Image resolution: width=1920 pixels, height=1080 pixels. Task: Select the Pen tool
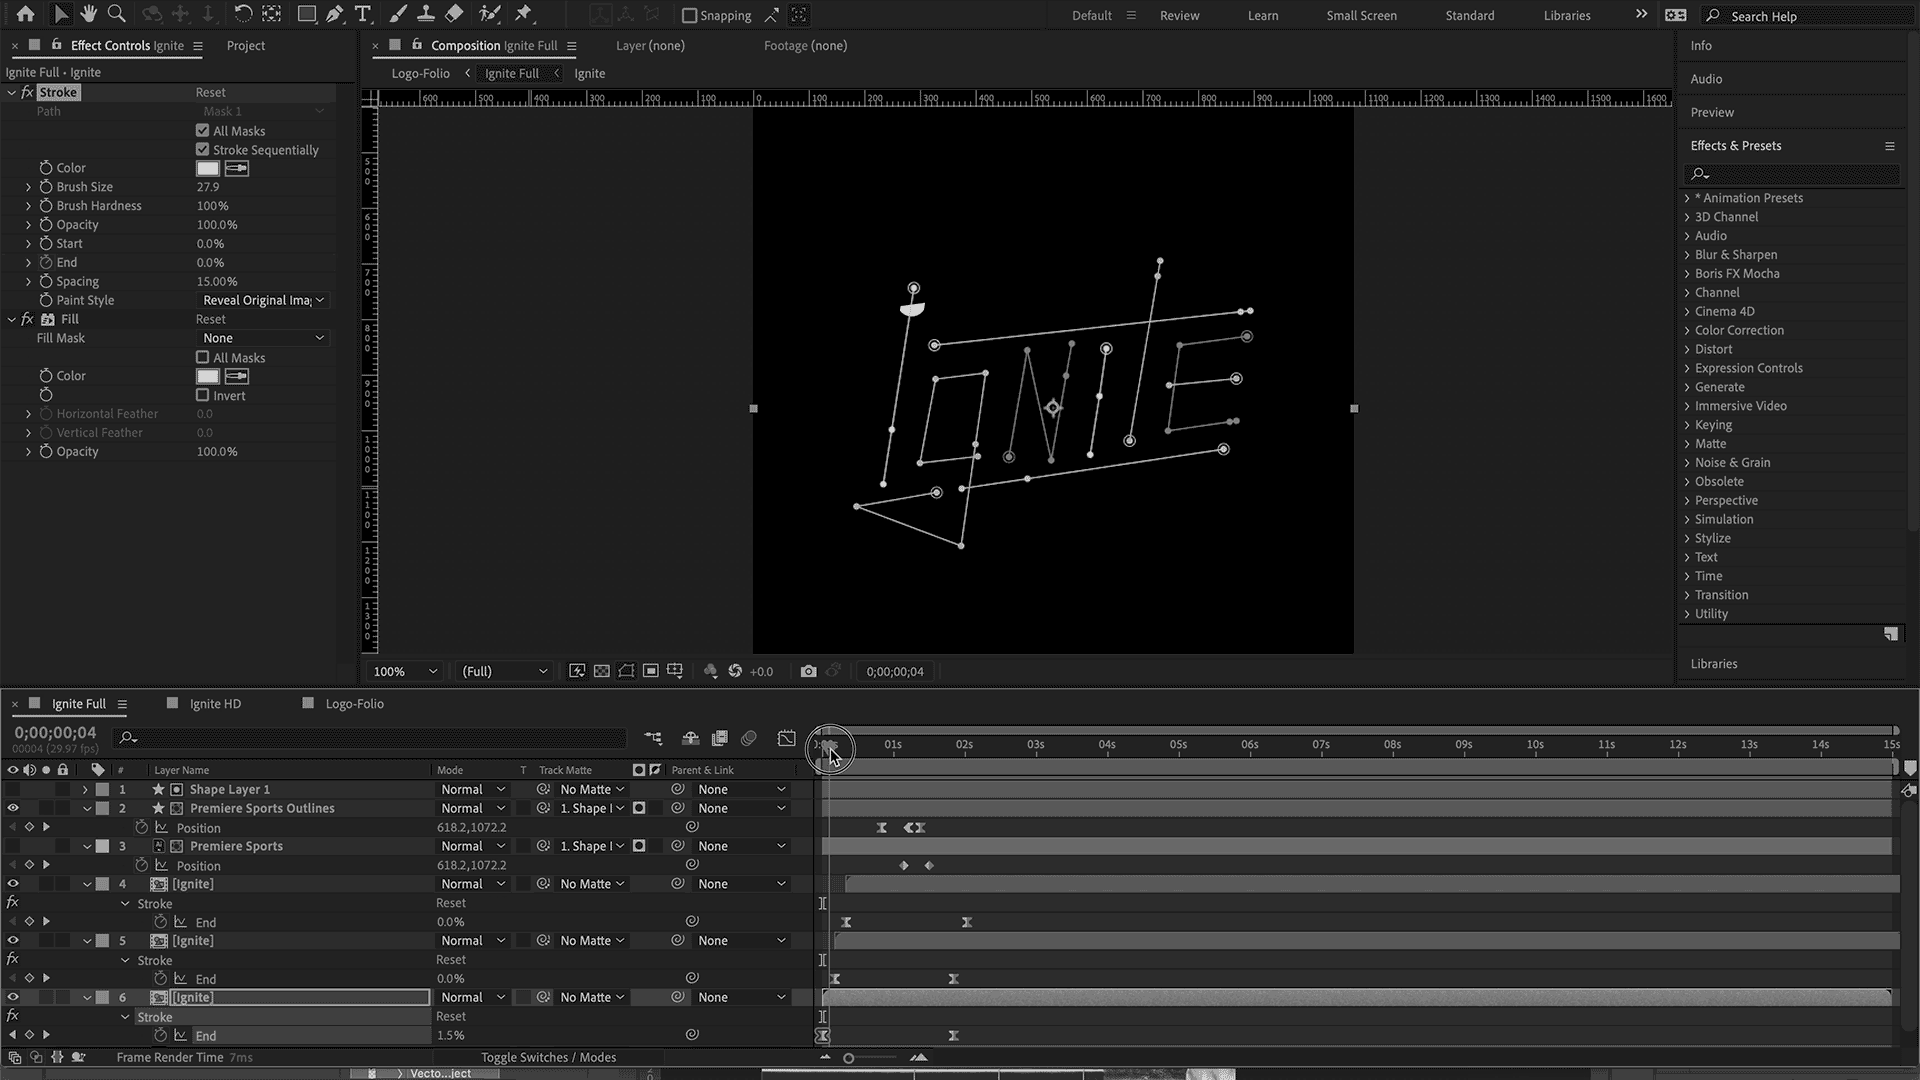pyautogui.click(x=334, y=14)
